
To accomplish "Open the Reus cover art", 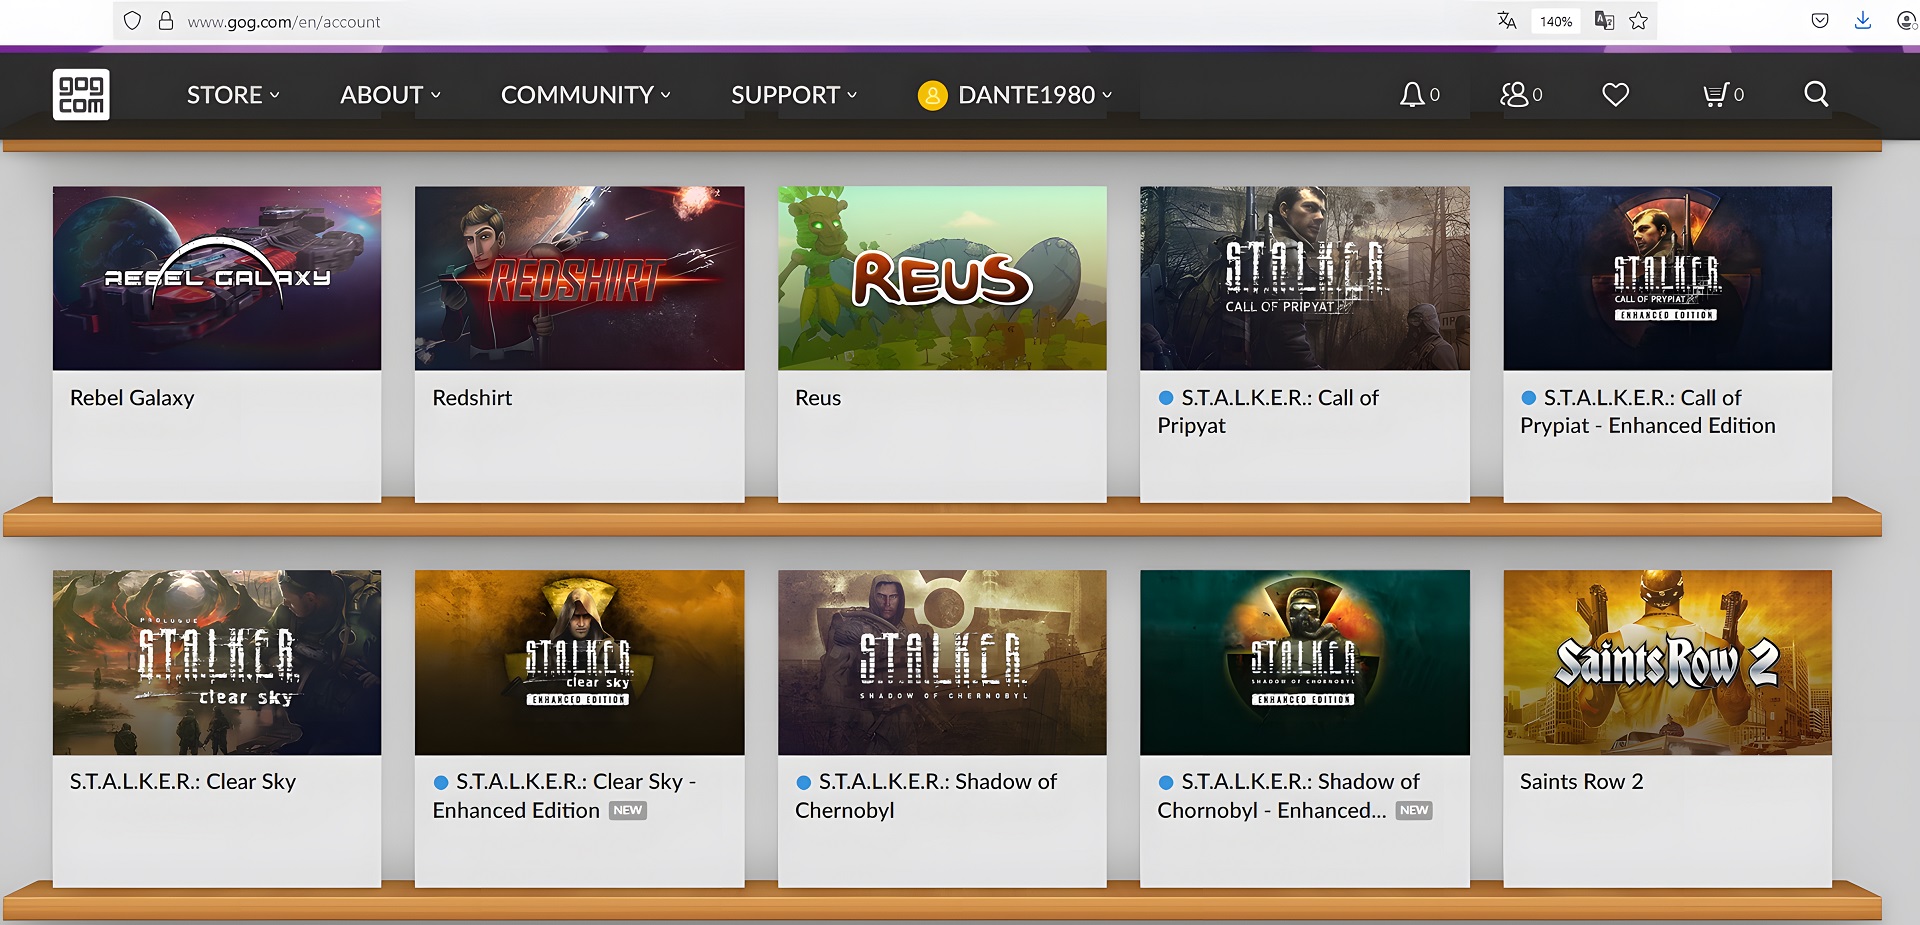I will (x=942, y=278).
